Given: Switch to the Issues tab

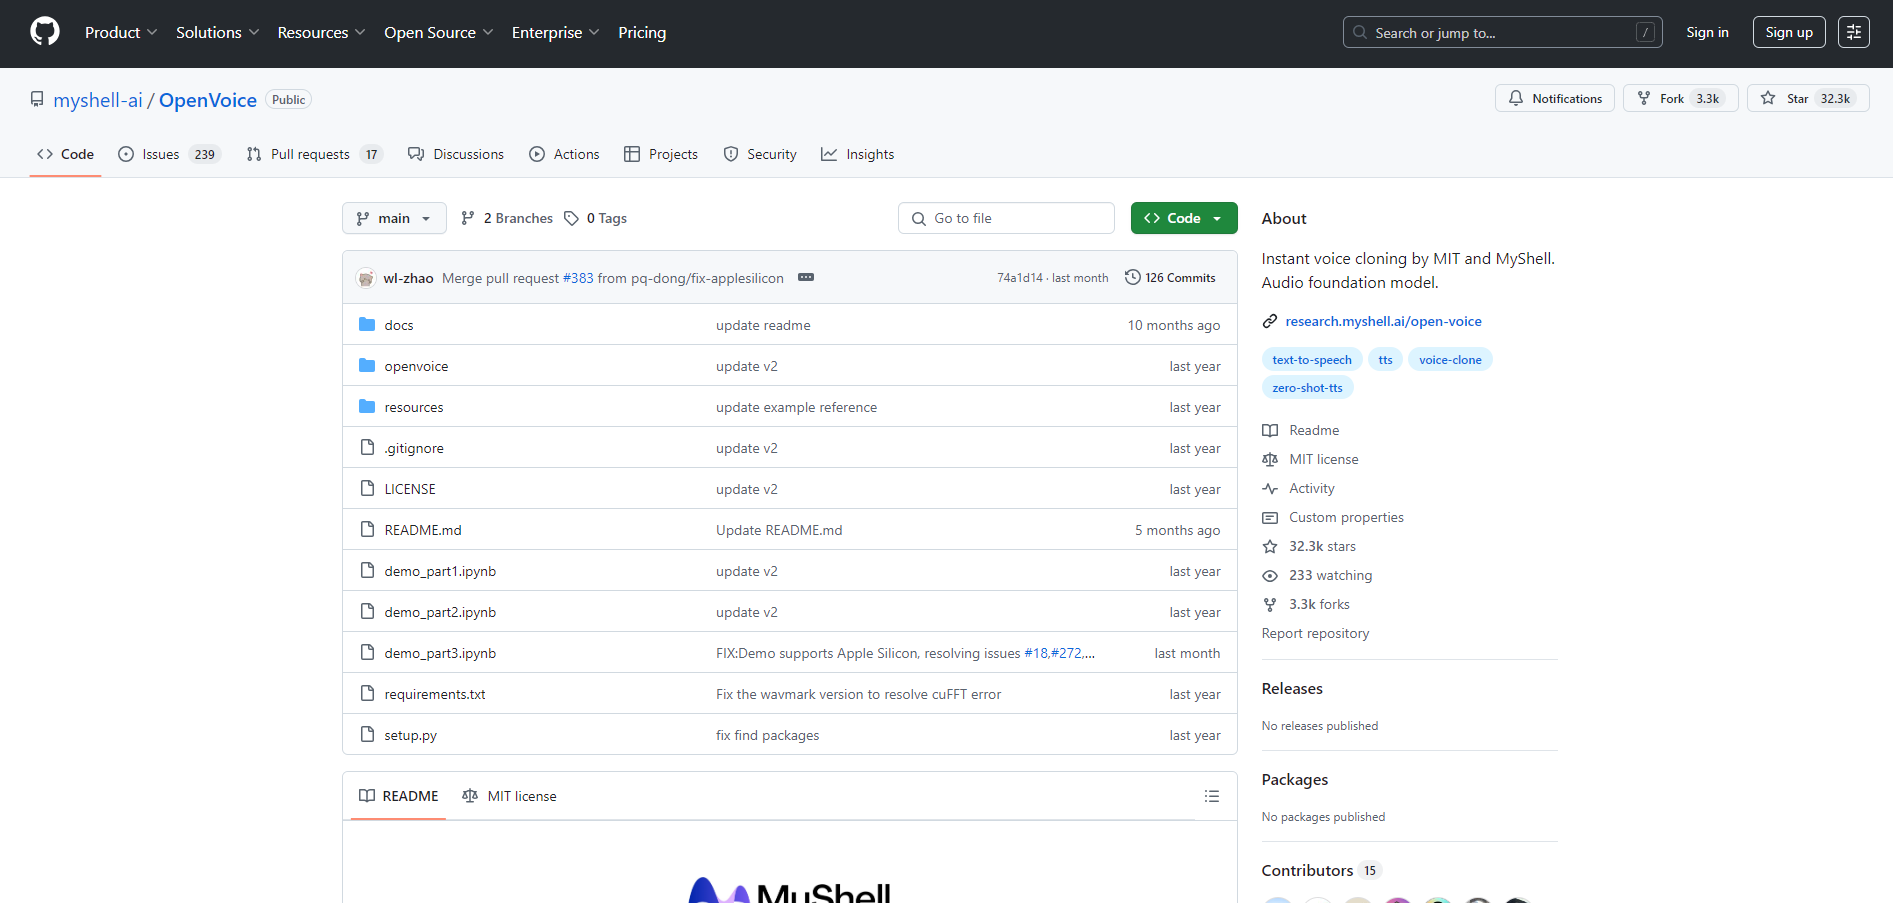Looking at the screenshot, I should click(169, 154).
